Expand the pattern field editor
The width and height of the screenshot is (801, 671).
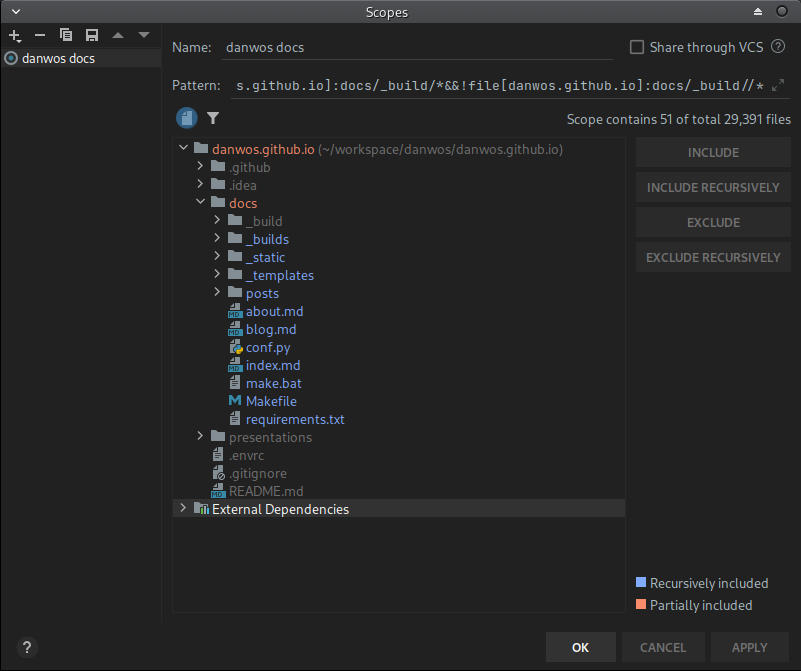[778, 87]
